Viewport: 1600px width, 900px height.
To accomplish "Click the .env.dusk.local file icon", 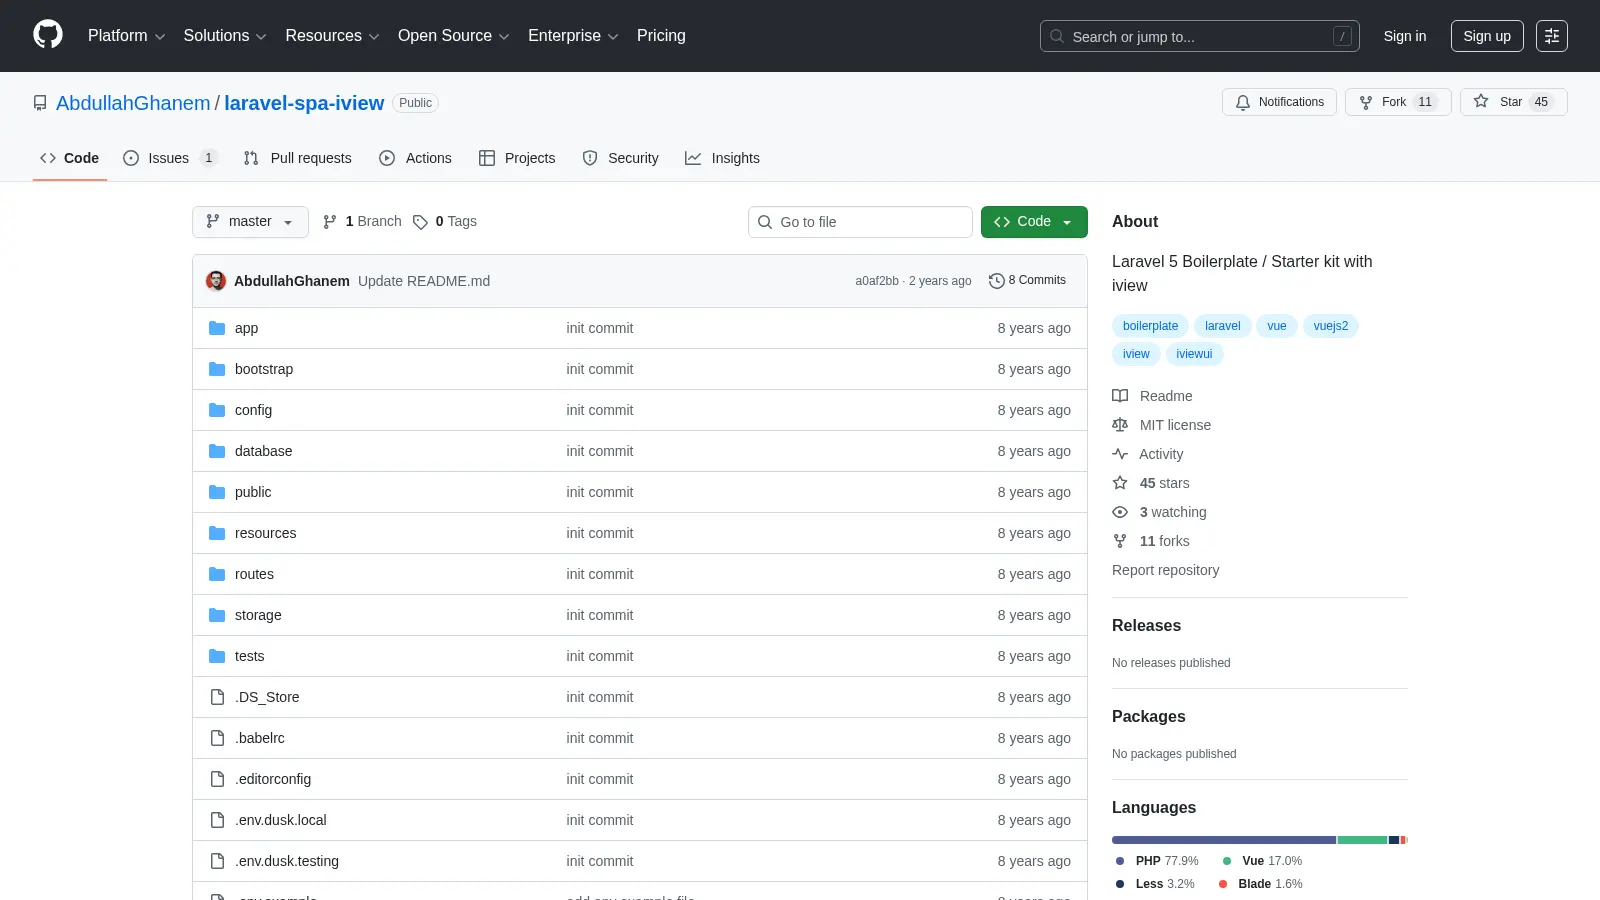I will coord(217,820).
